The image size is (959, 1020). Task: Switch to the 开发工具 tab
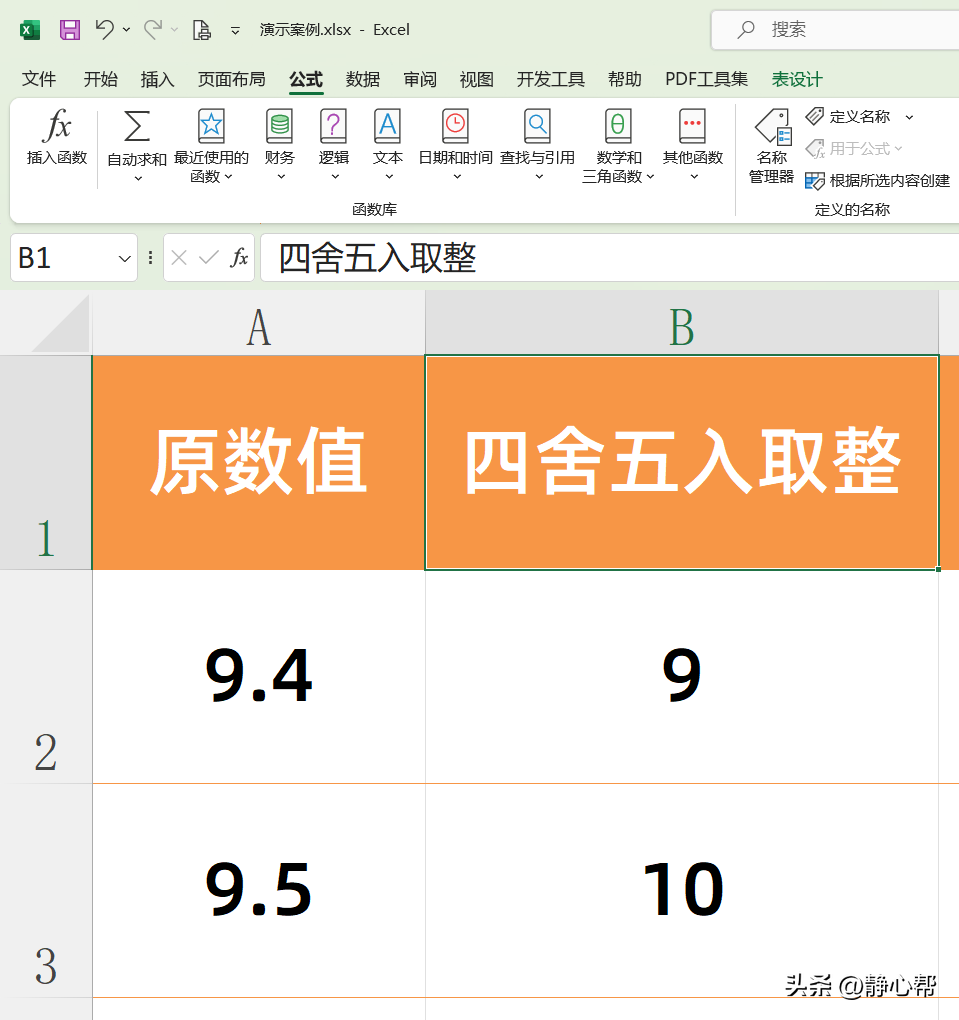(x=550, y=79)
